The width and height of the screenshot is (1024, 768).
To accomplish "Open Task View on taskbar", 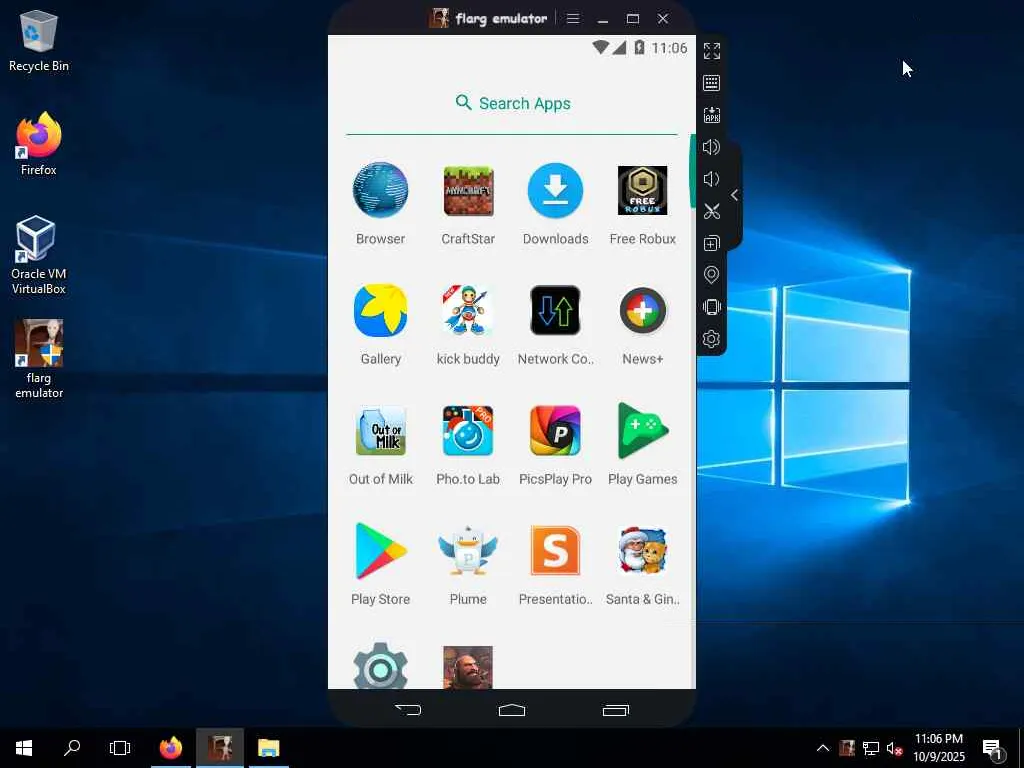I will pyautogui.click(x=120, y=748).
